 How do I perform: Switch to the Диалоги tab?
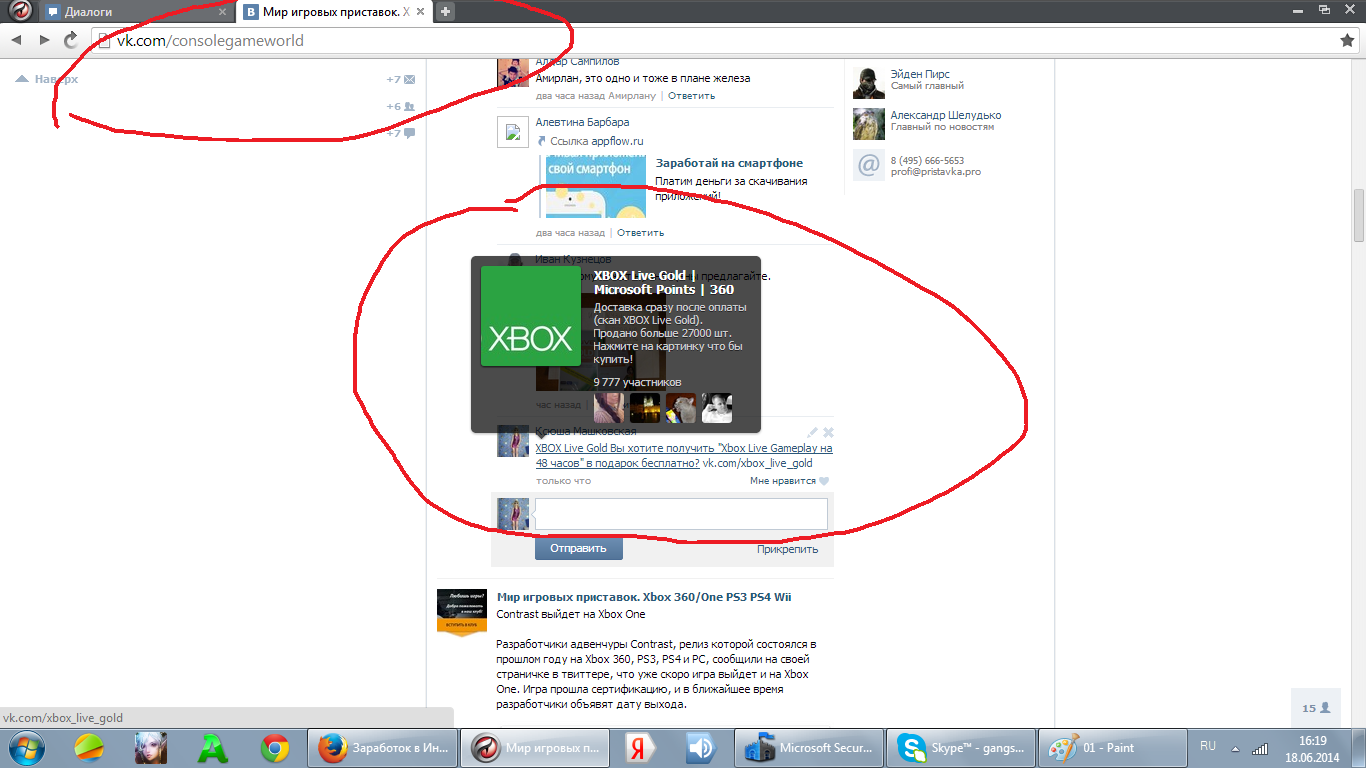[136, 12]
